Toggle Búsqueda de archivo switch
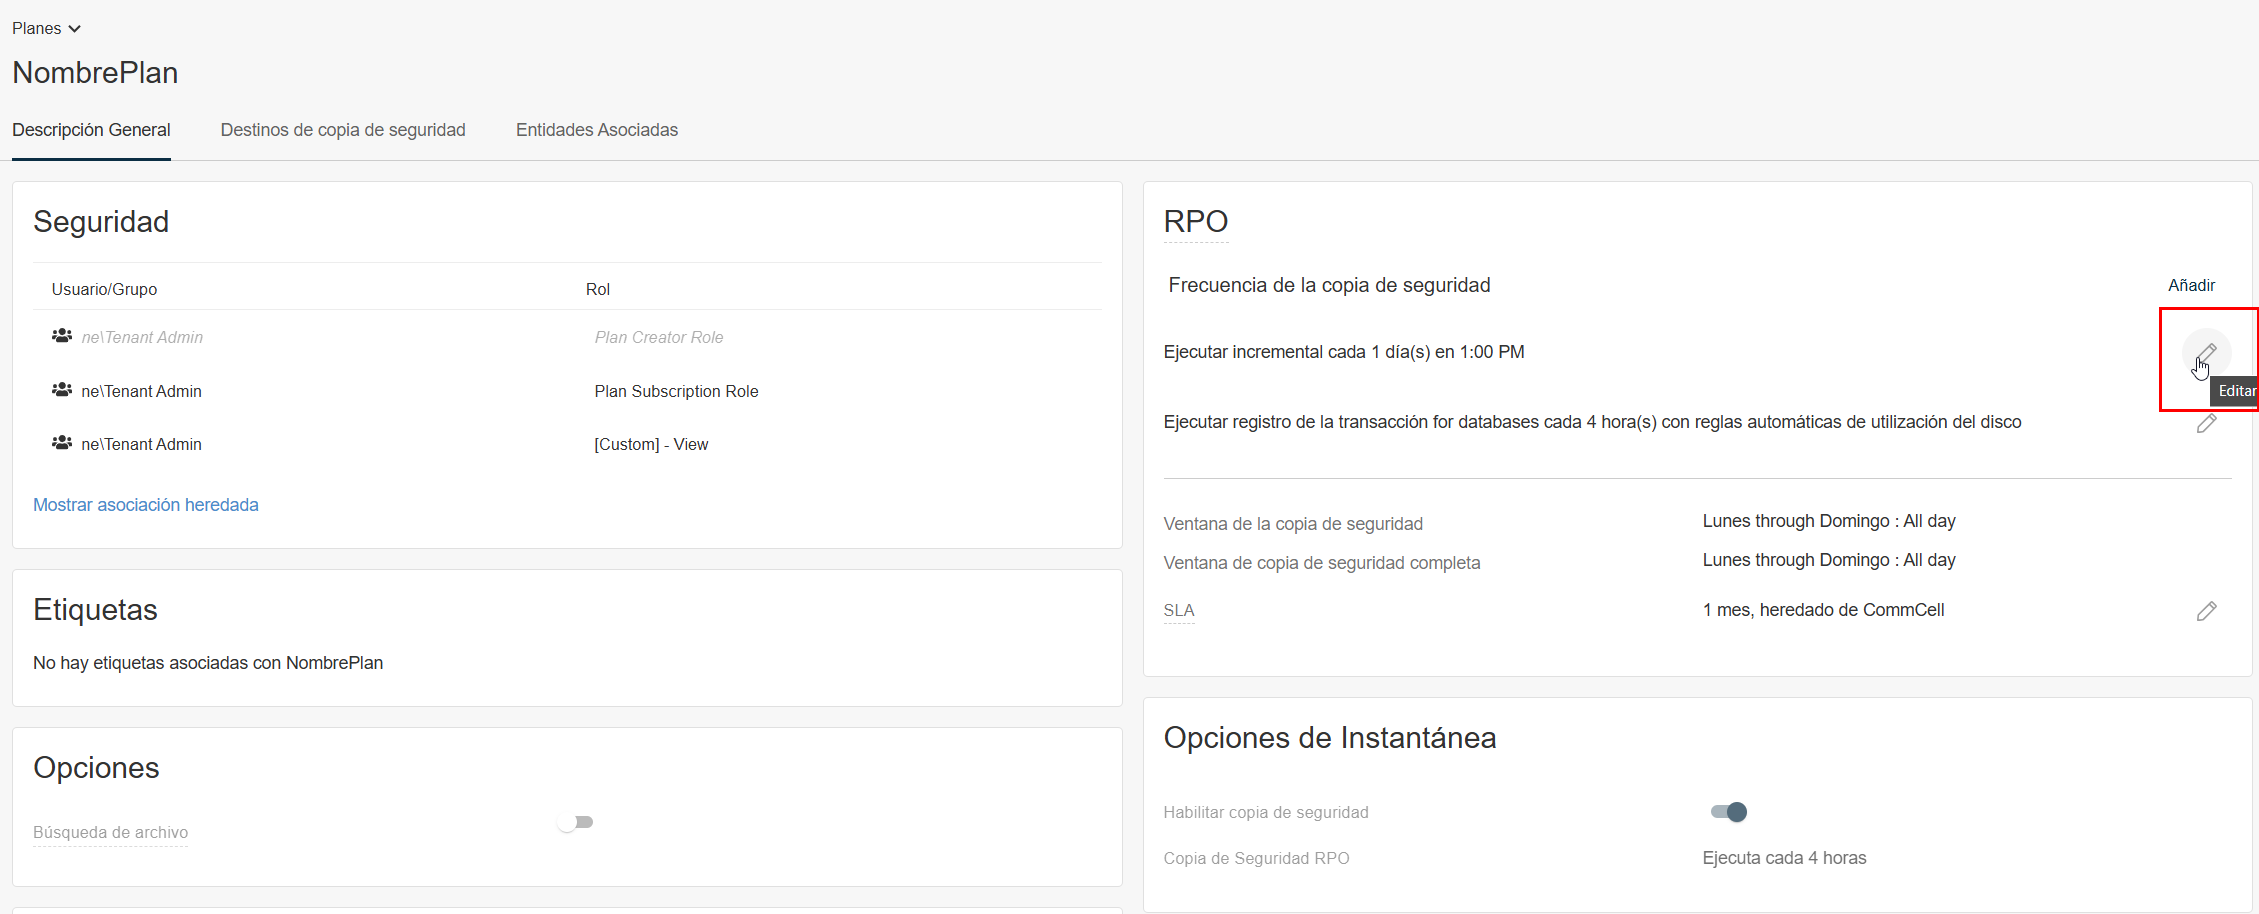This screenshot has width=2259, height=914. [576, 822]
